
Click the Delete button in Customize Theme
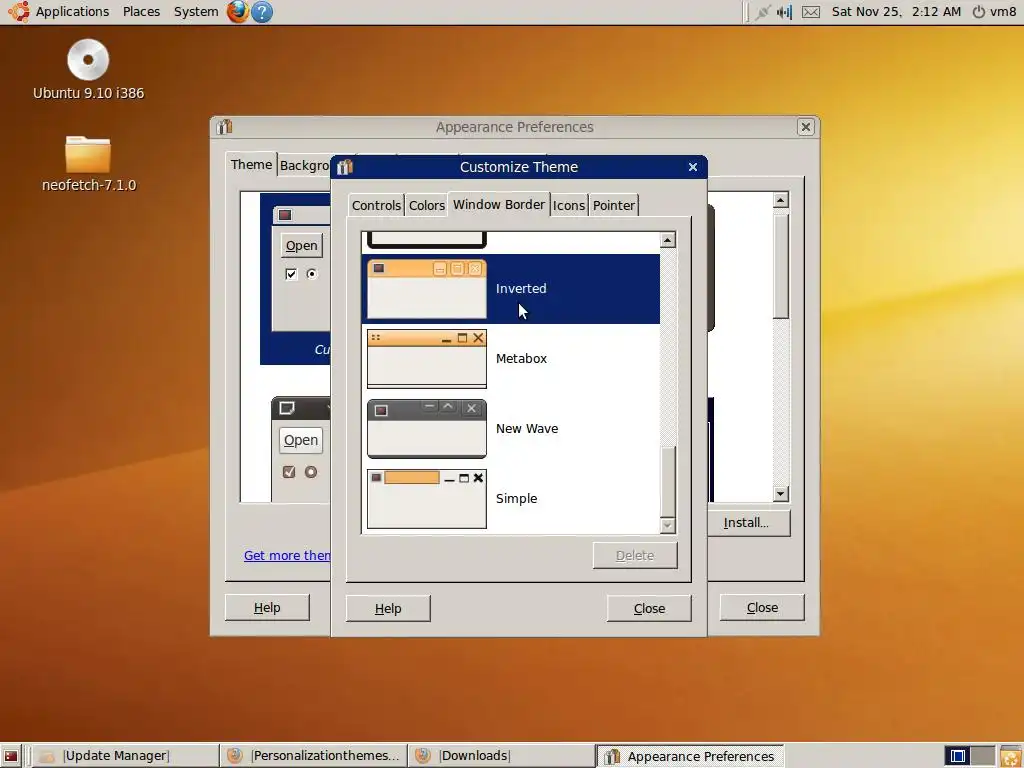click(x=635, y=556)
